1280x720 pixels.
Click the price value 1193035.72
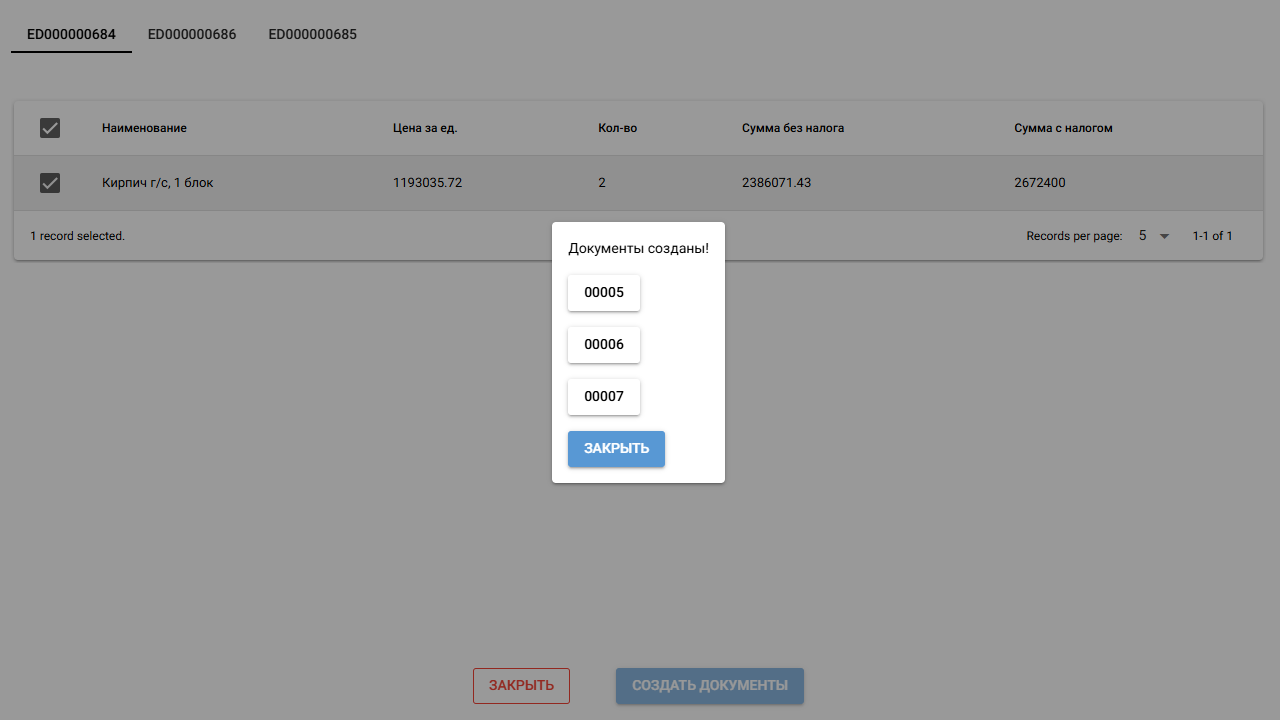[427, 183]
